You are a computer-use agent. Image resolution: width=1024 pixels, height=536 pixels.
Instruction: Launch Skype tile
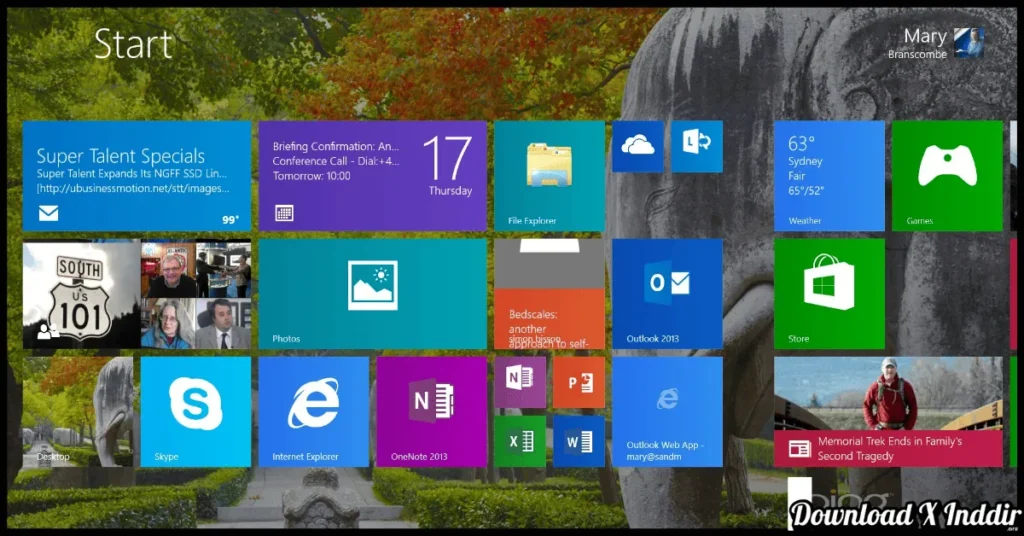coord(195,411)
